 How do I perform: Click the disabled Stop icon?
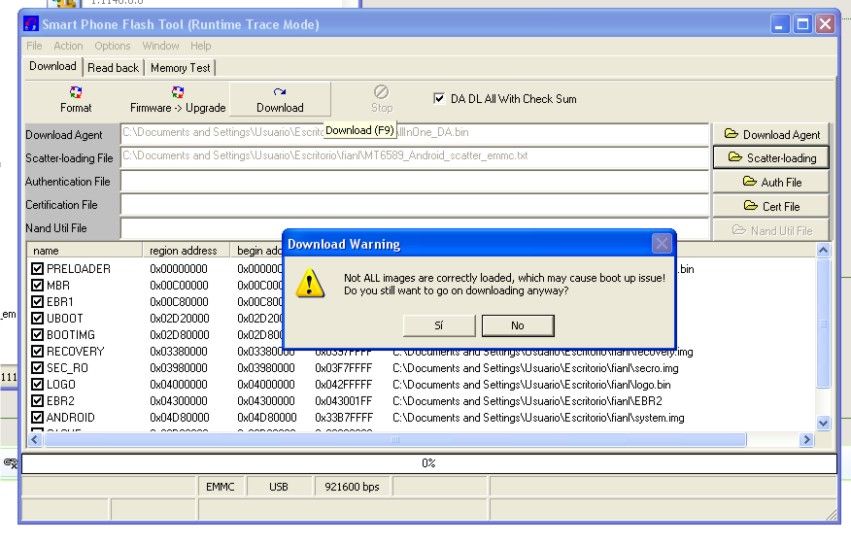[x=381, y=91]
